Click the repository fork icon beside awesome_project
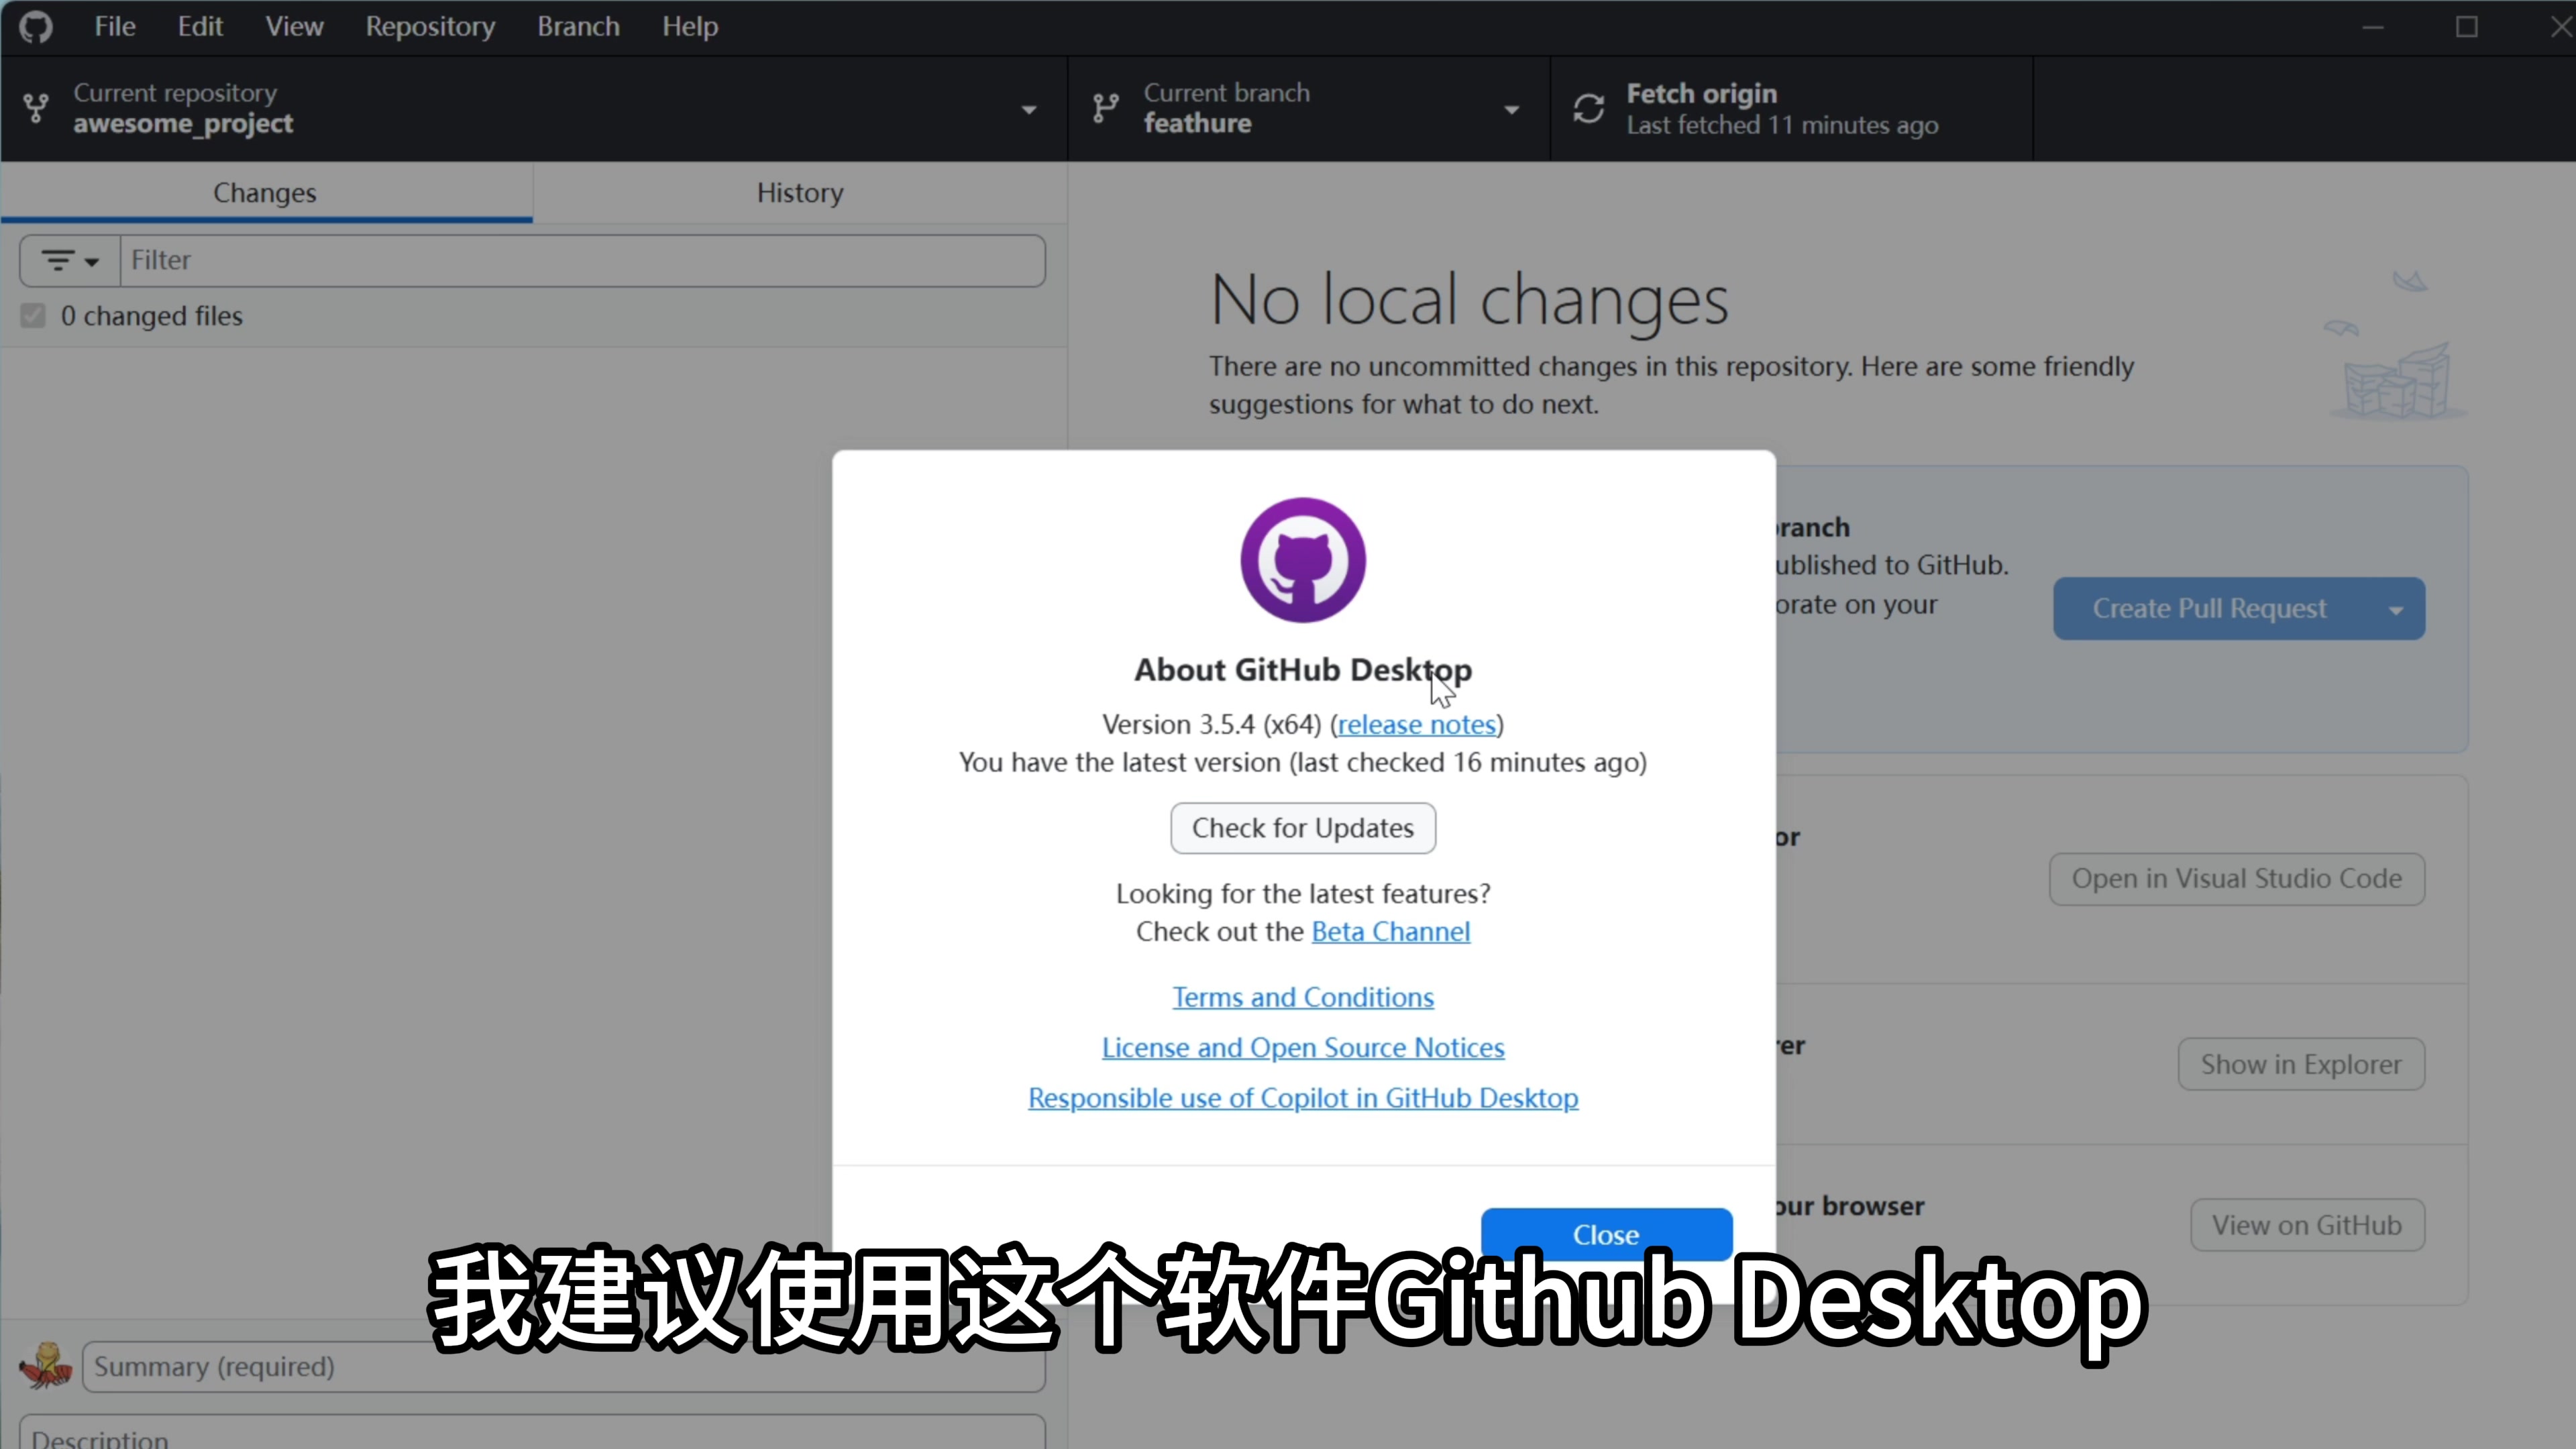This screenshot has height=1449, width=2576. 36,108
